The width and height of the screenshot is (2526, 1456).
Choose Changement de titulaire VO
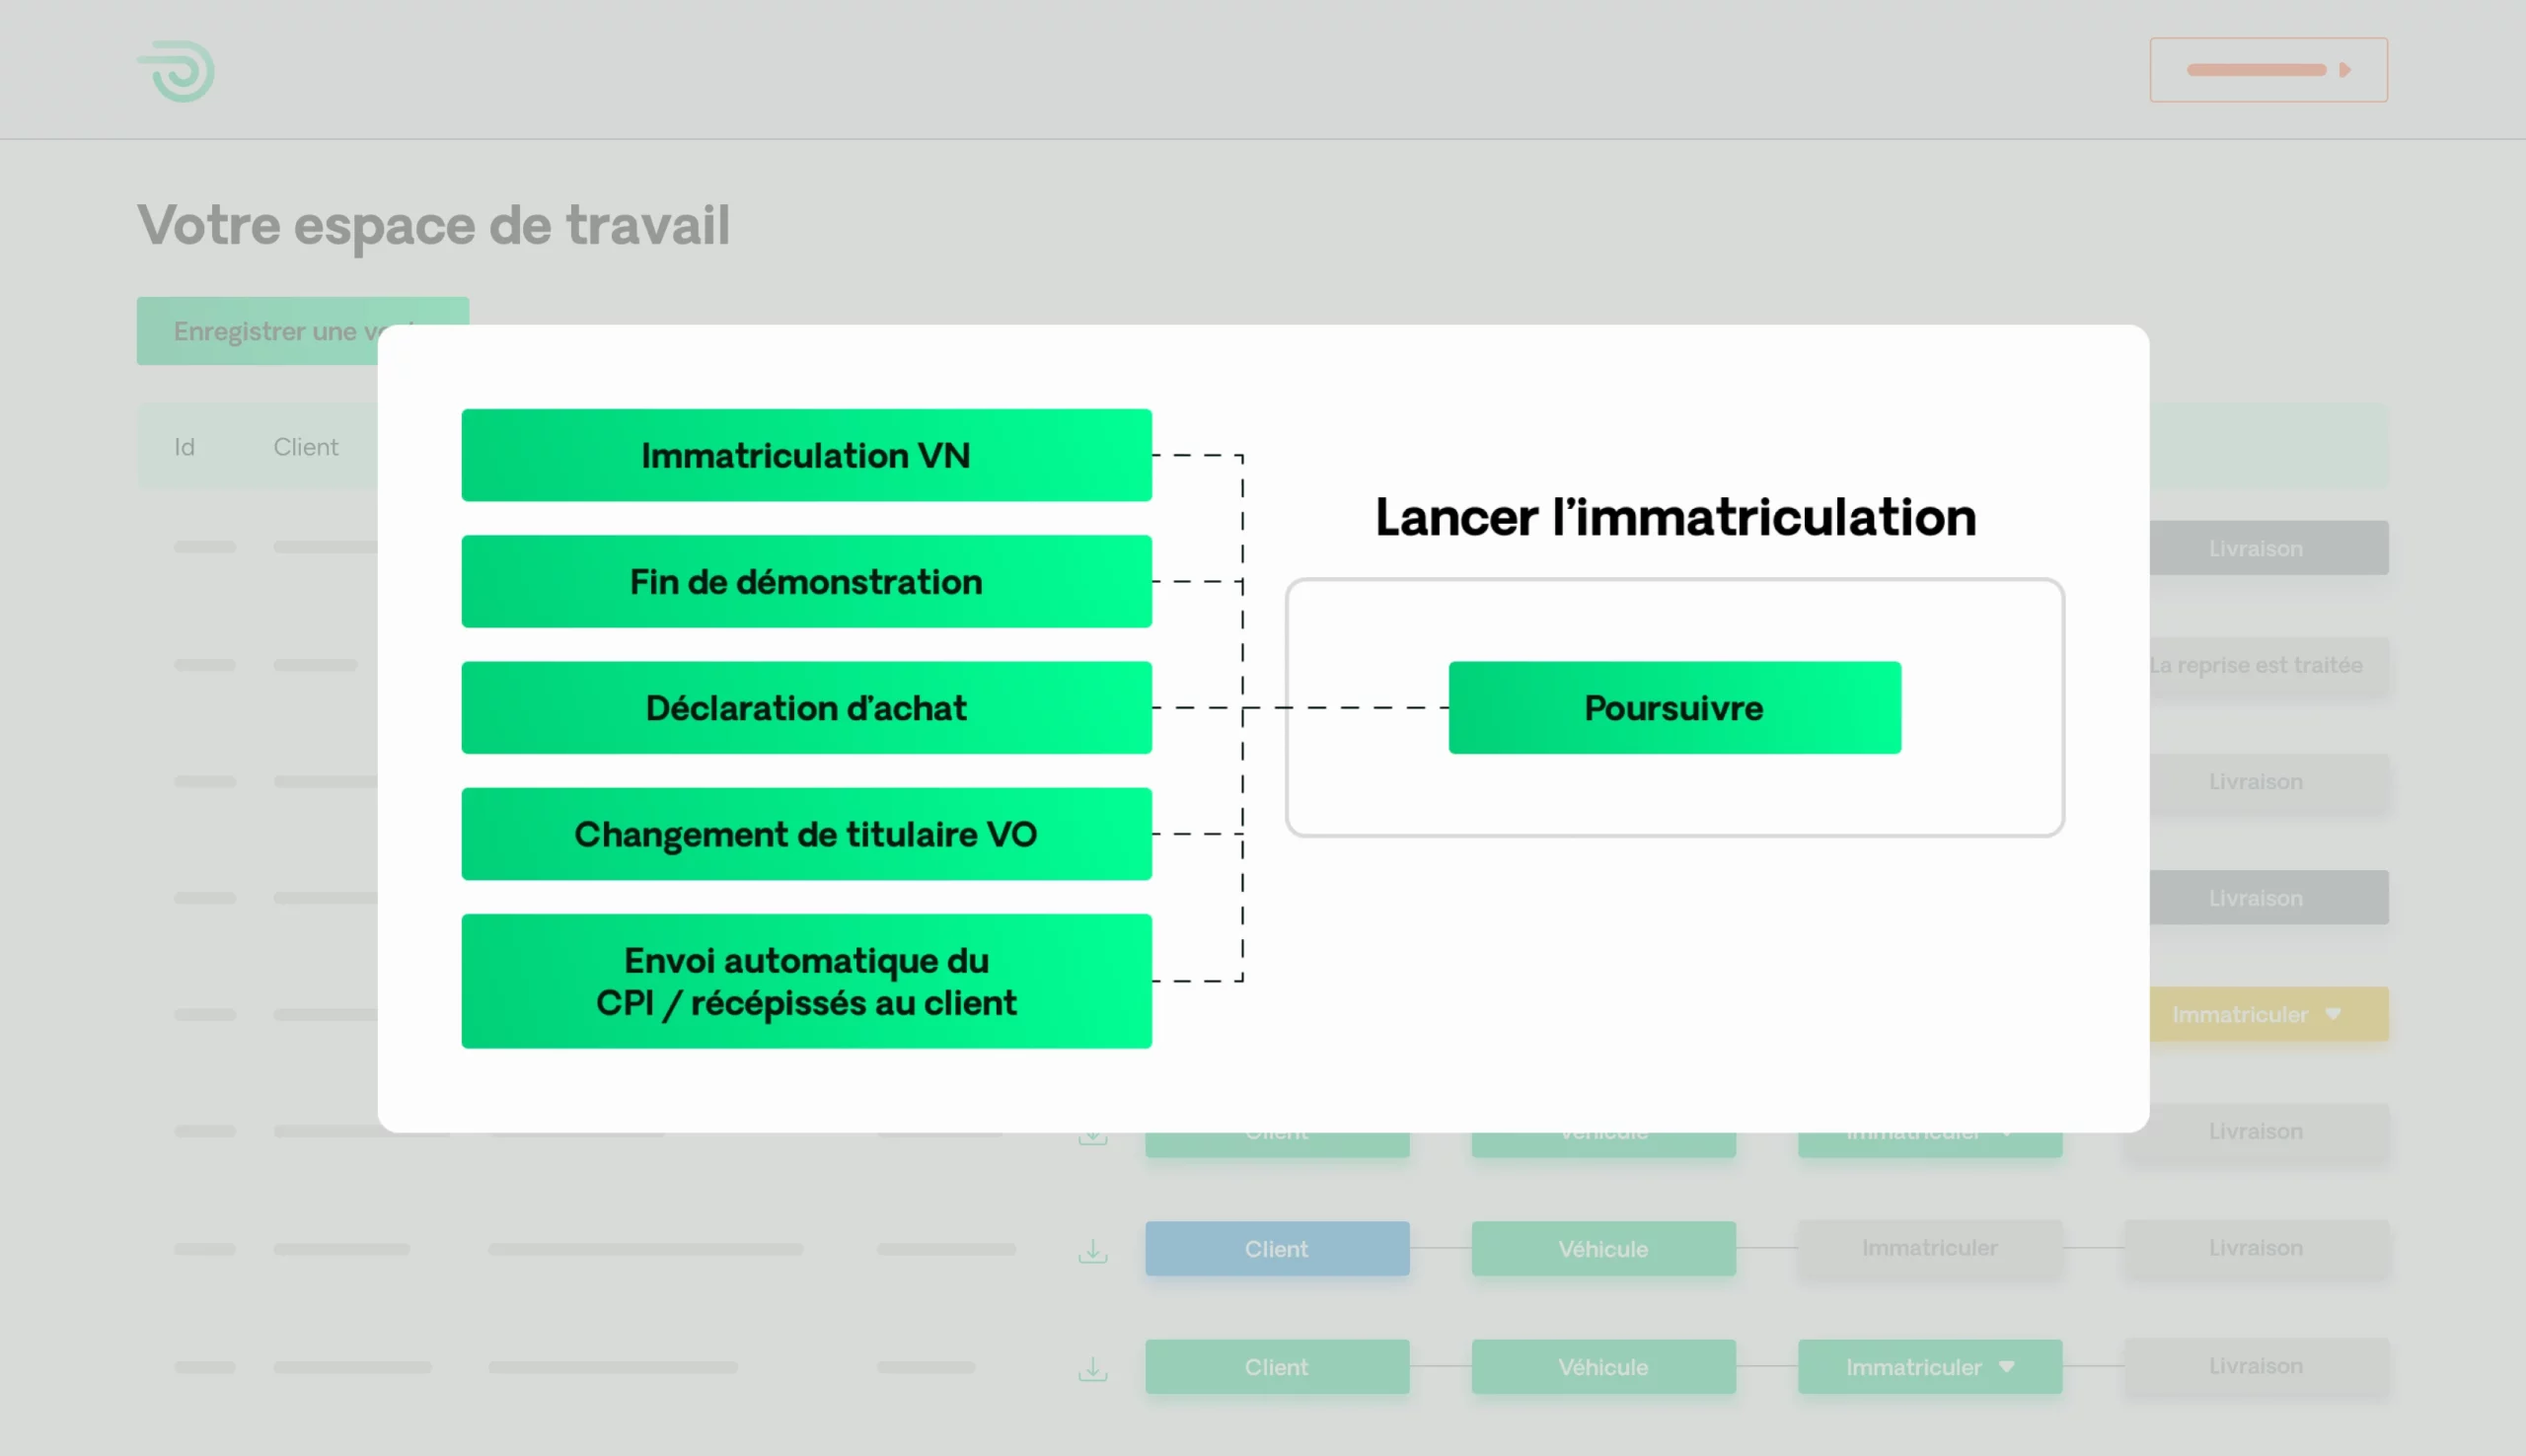(806, 833)
